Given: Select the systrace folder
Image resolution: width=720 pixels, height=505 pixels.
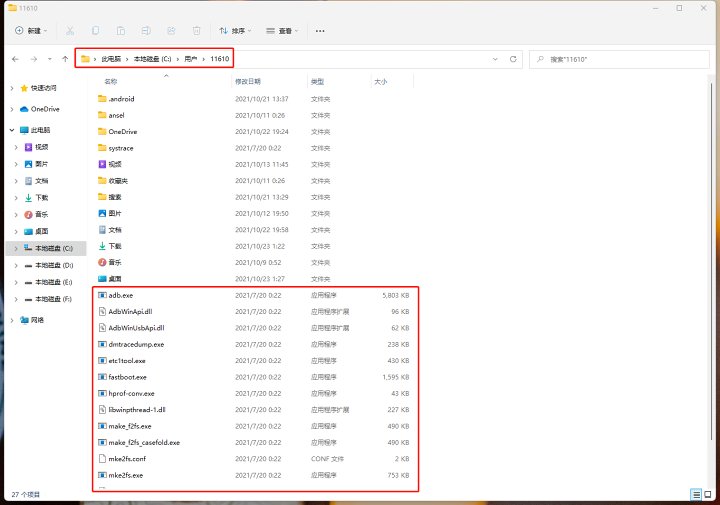Looking at the screenshot, I should [255, 148].
